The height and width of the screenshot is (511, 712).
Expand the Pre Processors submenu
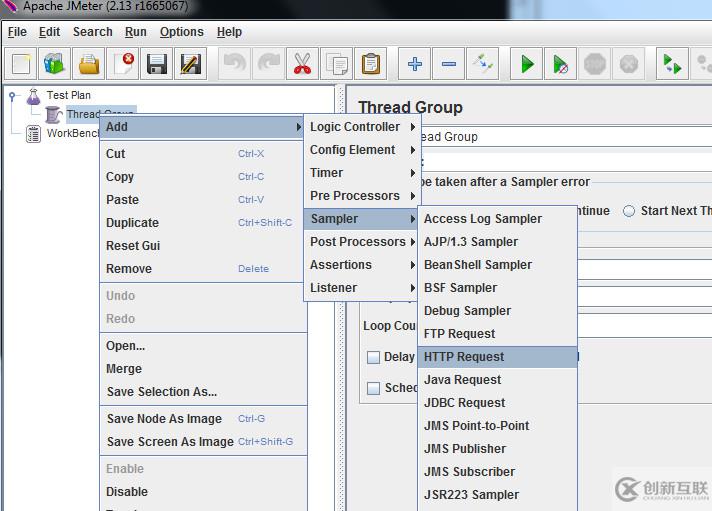pyautogui.click(x=363, y=196)
